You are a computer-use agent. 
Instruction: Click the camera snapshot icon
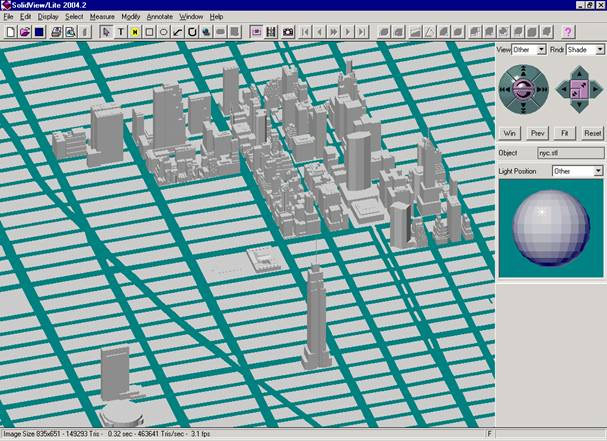coord(288,32)
